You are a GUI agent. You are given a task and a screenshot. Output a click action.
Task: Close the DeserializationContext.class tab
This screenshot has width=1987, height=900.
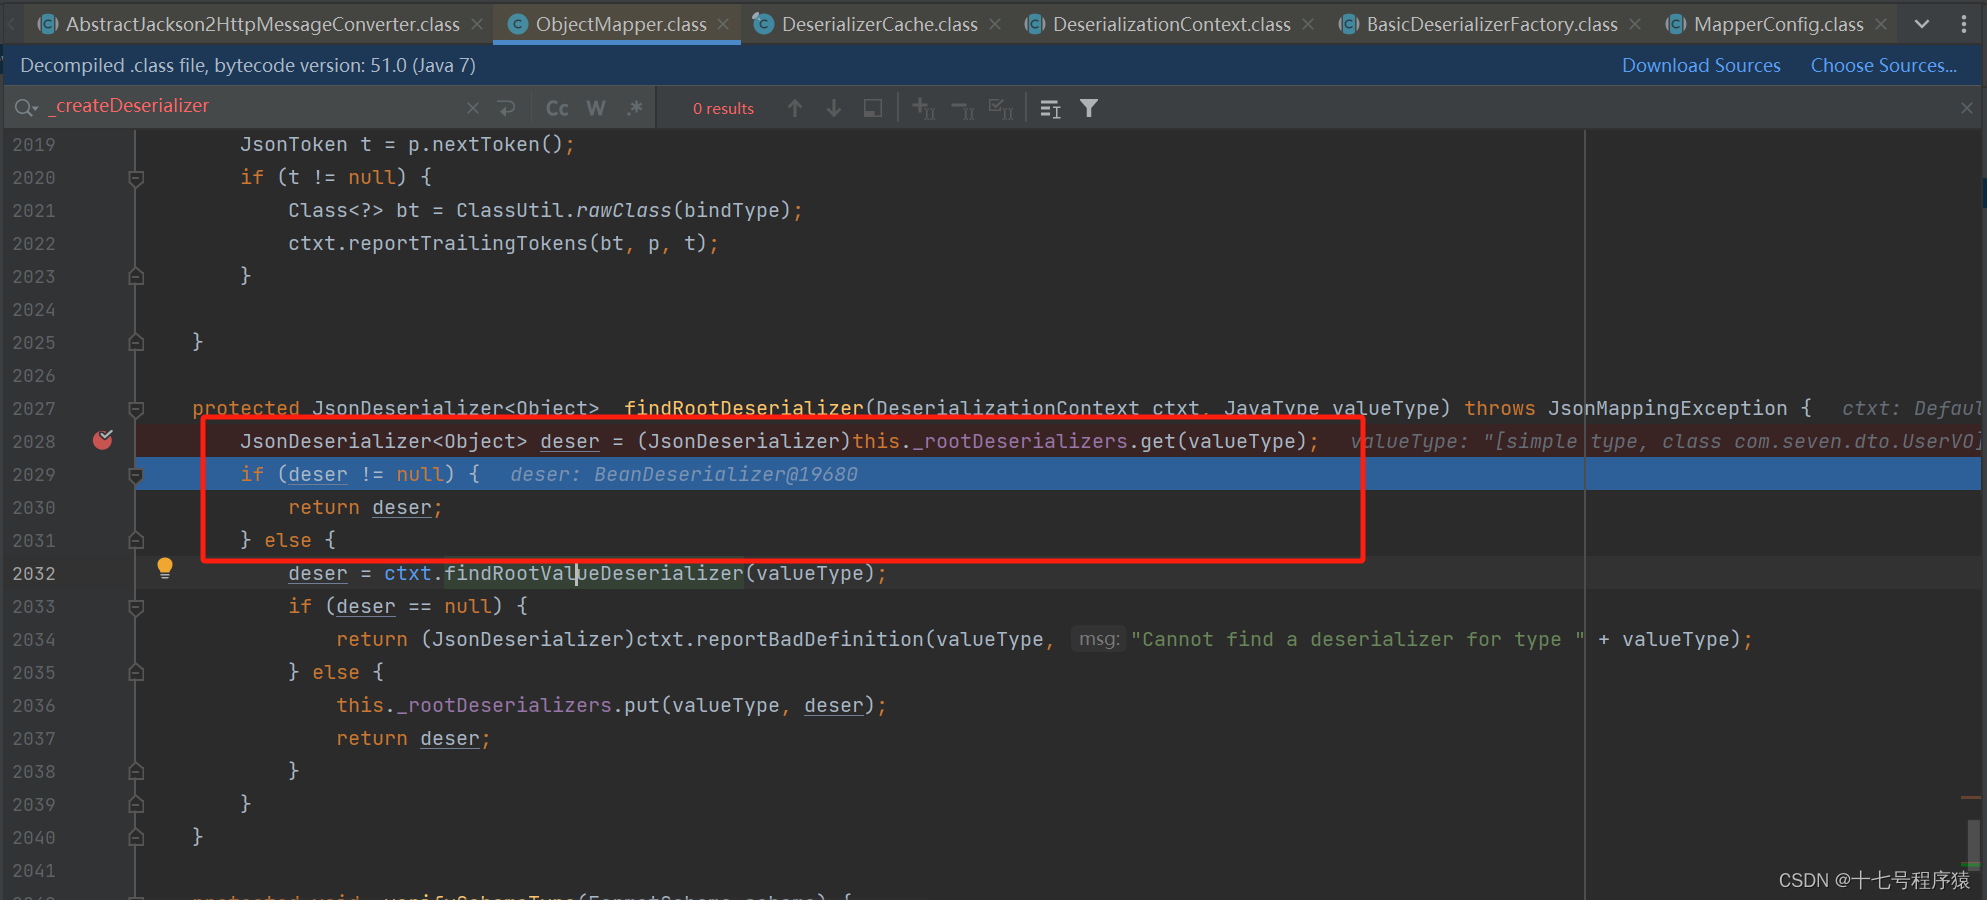(x=1308, y=24)
